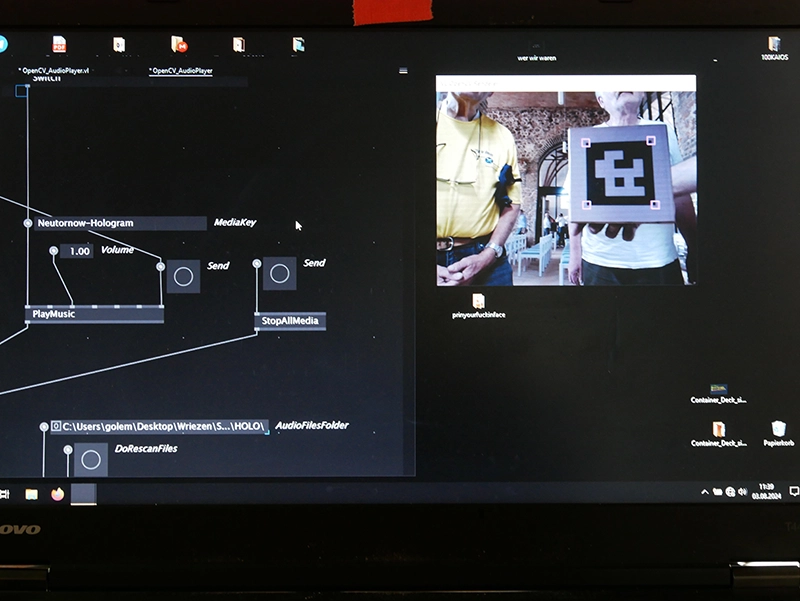Click the volume speaker icon in system tray
The image size is (800, 601).
pyautogui.click(x=742, y=492)
